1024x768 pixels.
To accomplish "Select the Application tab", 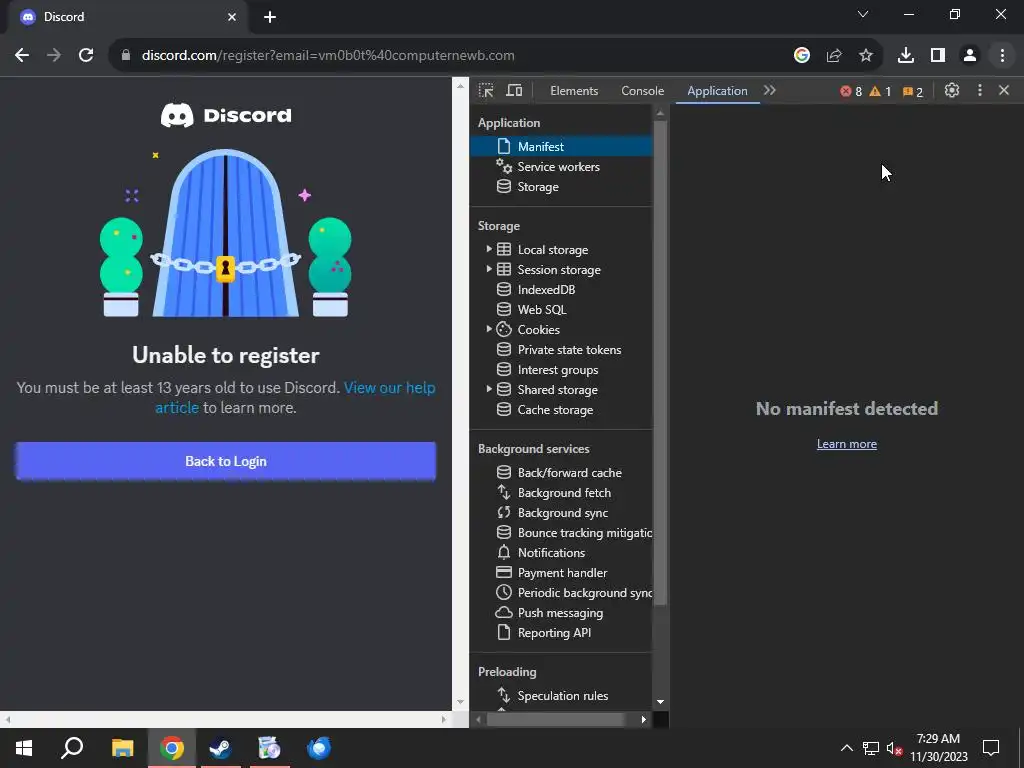I will 717,91.
